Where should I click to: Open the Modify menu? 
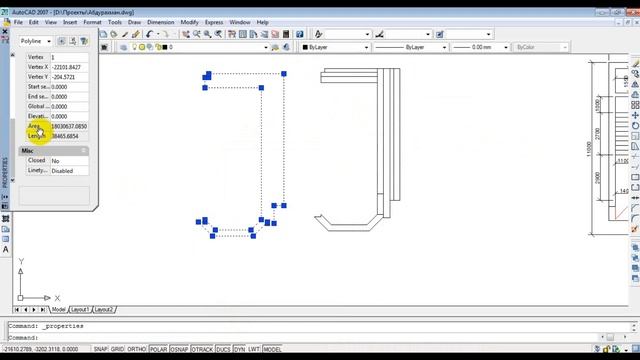coord(189,22)
